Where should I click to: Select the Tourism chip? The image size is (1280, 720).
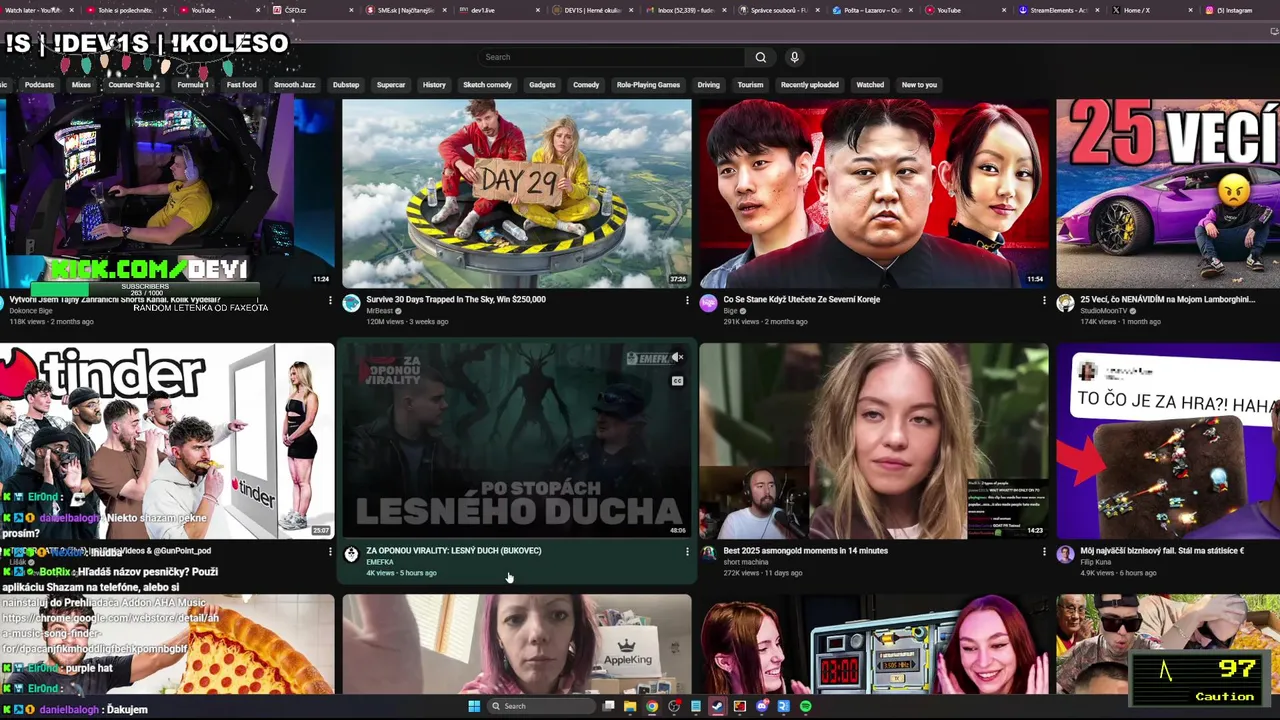(x=750, y=85)
